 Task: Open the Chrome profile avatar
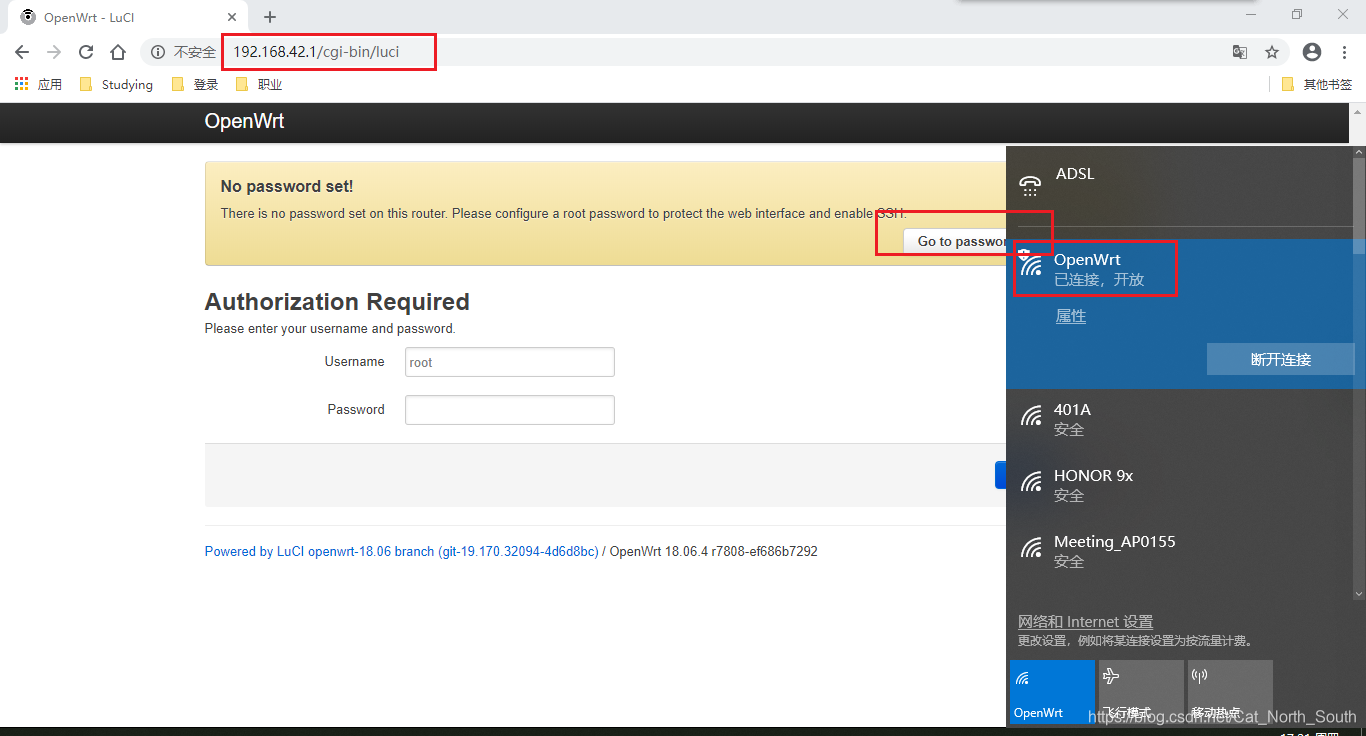tap(1312, 52)
